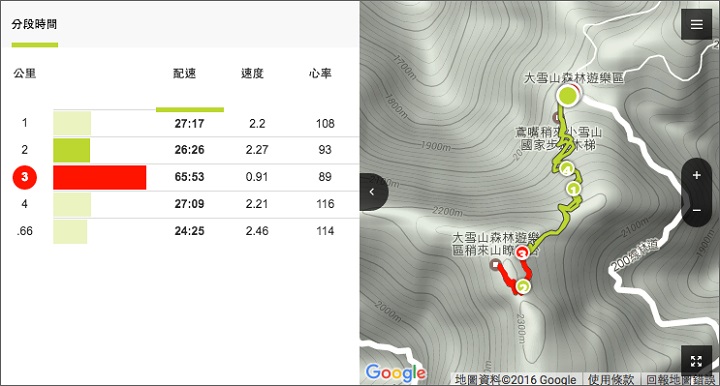Click the pale bar for kilometer 1
720x386 pixels.
point(72,123)
